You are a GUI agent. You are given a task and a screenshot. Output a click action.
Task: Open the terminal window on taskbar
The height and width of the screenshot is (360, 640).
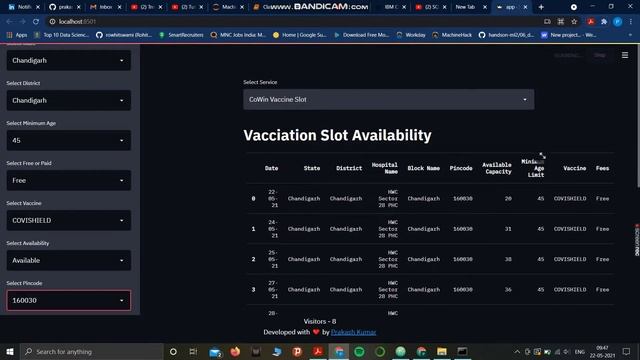[462, 351]
